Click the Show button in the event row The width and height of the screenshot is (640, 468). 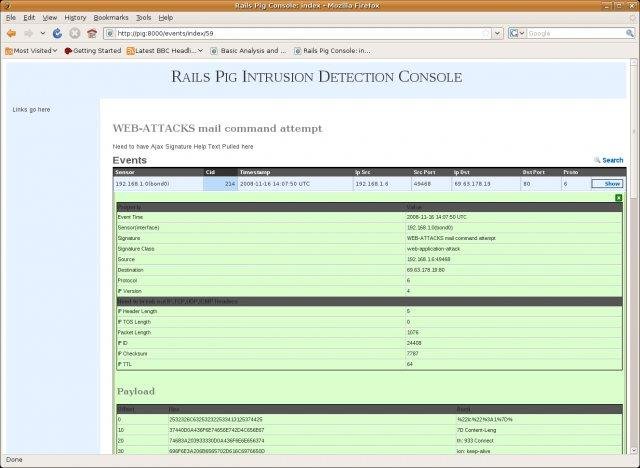(x=607, y=184)
